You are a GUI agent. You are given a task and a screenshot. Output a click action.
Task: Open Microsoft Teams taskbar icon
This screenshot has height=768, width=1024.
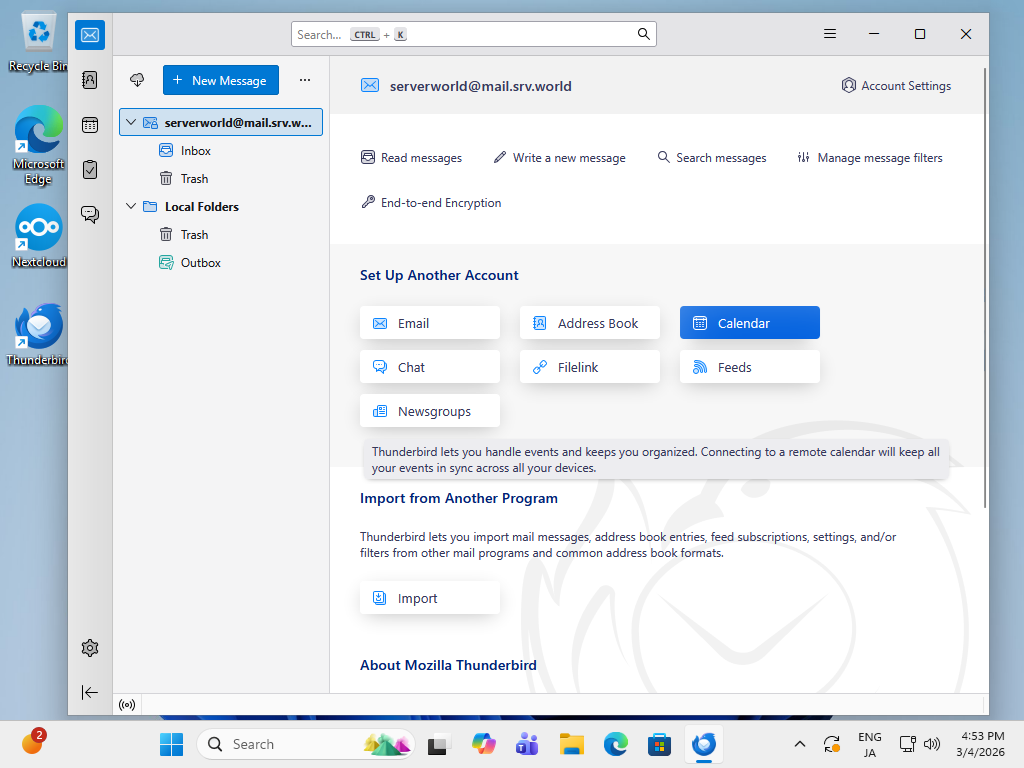coord(527,744)
